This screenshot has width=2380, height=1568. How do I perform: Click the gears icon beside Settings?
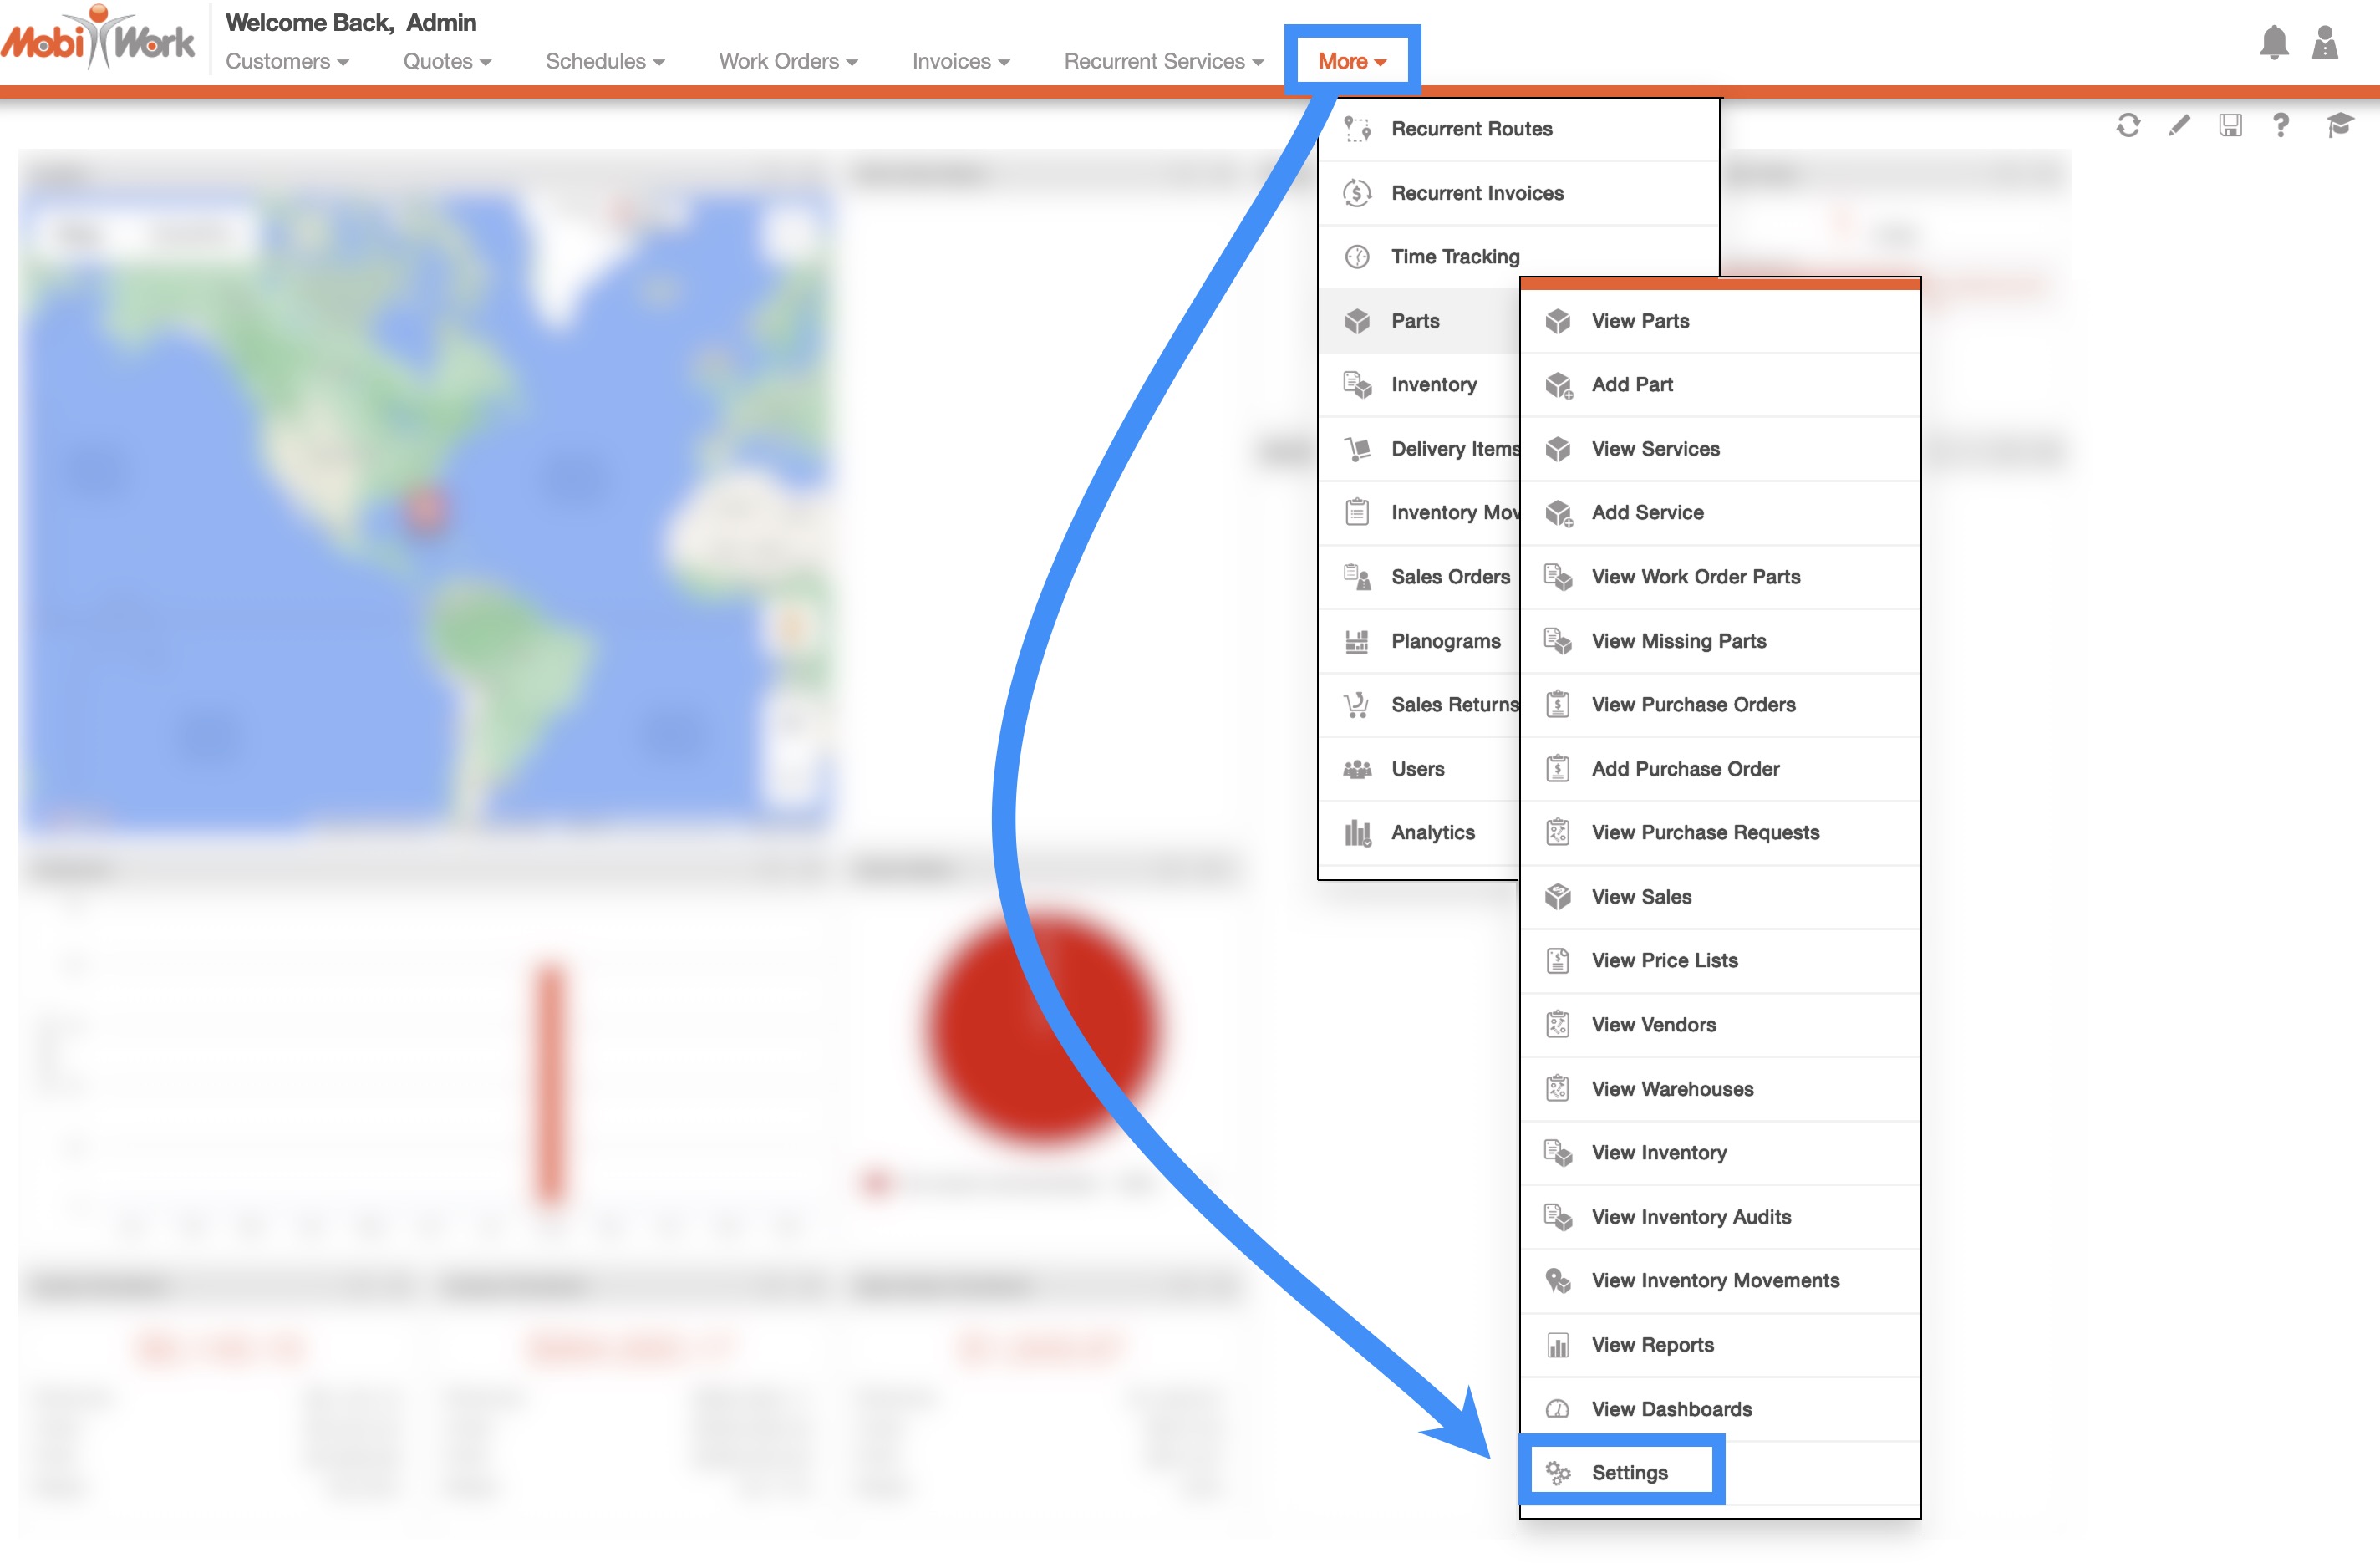pyautogui.click(x=1557, y=1472)
